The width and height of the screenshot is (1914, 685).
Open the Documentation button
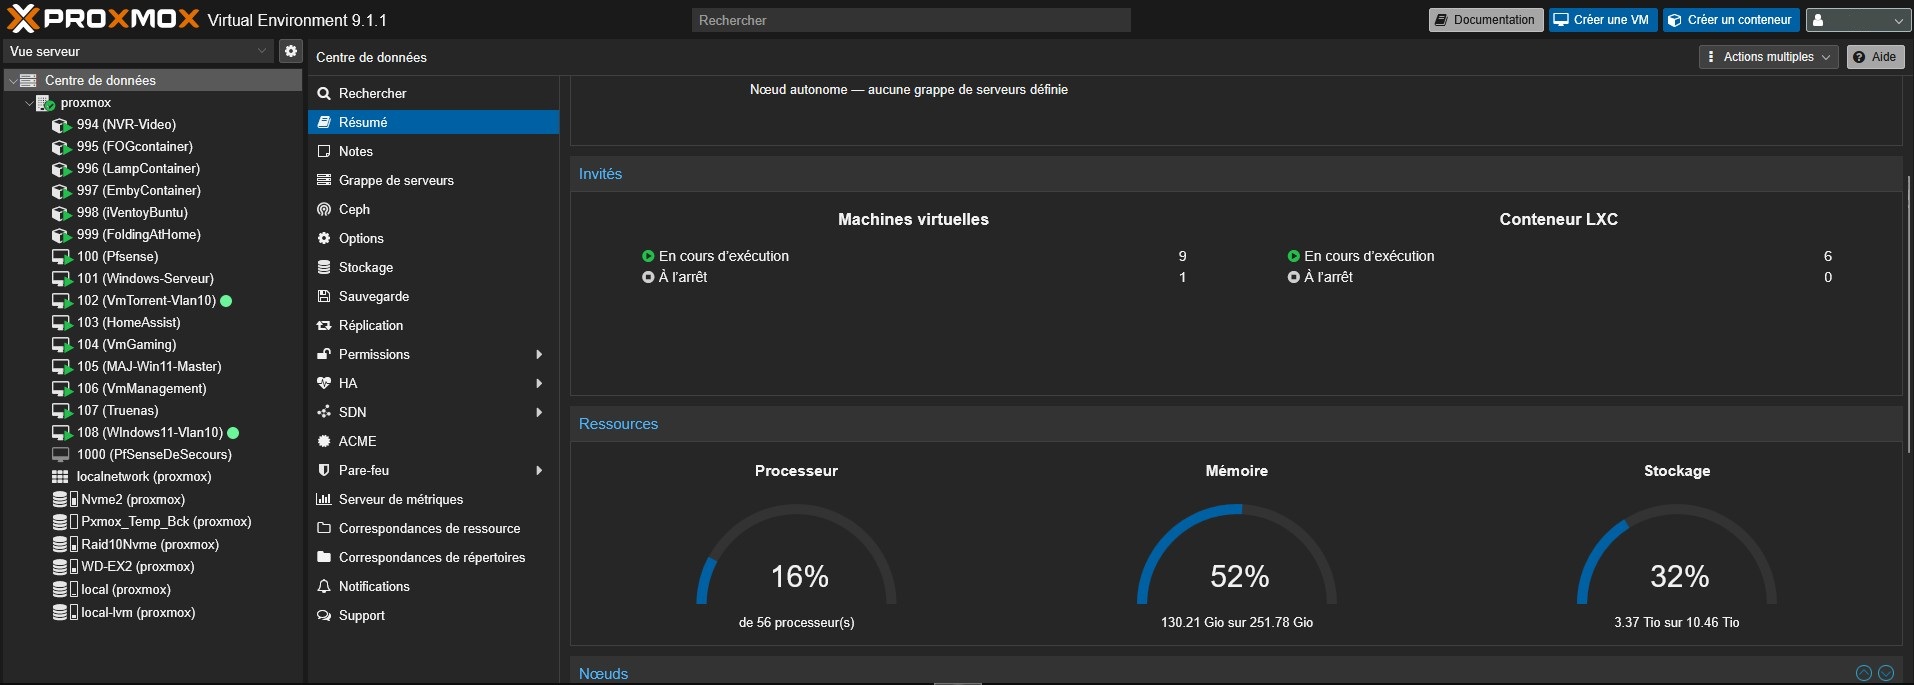tap(1484, 20)
